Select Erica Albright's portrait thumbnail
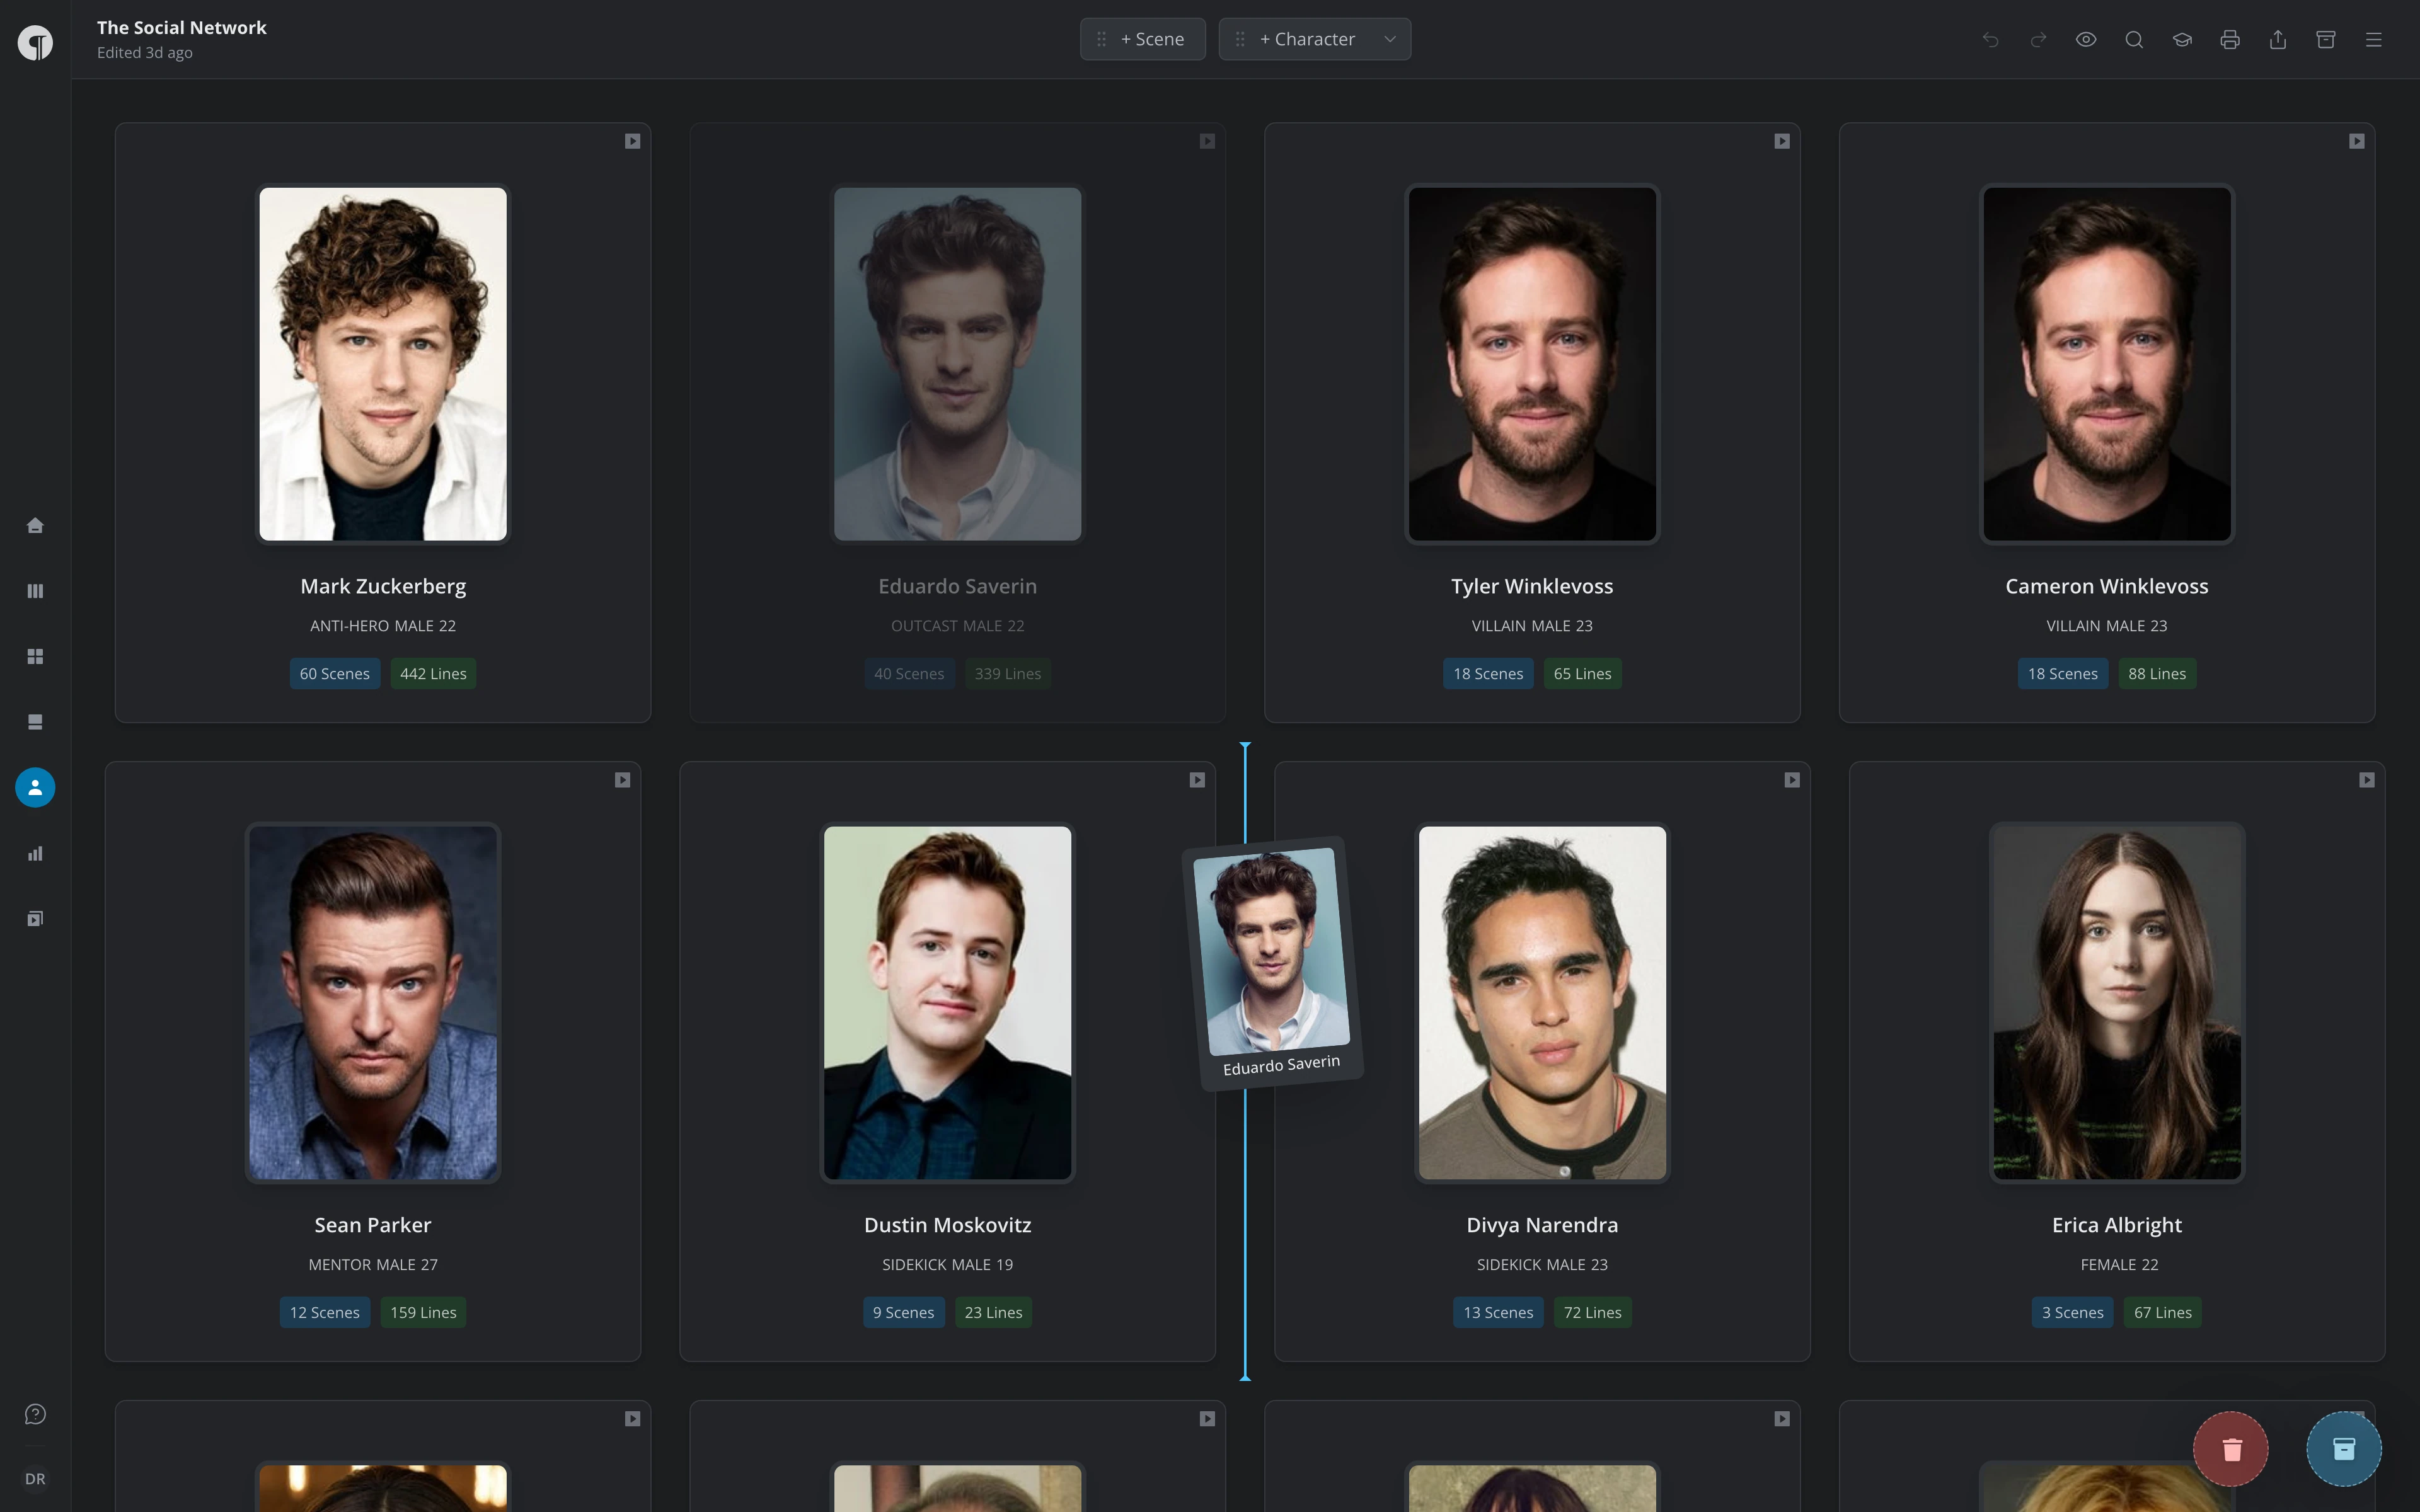Screen dimensions: 2420x1512 click(2117, 1002)
